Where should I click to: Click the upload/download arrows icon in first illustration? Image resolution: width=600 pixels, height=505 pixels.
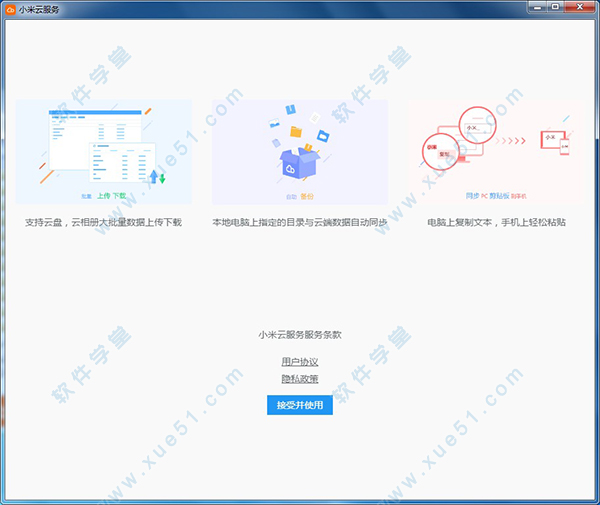[x=157, y=176]
